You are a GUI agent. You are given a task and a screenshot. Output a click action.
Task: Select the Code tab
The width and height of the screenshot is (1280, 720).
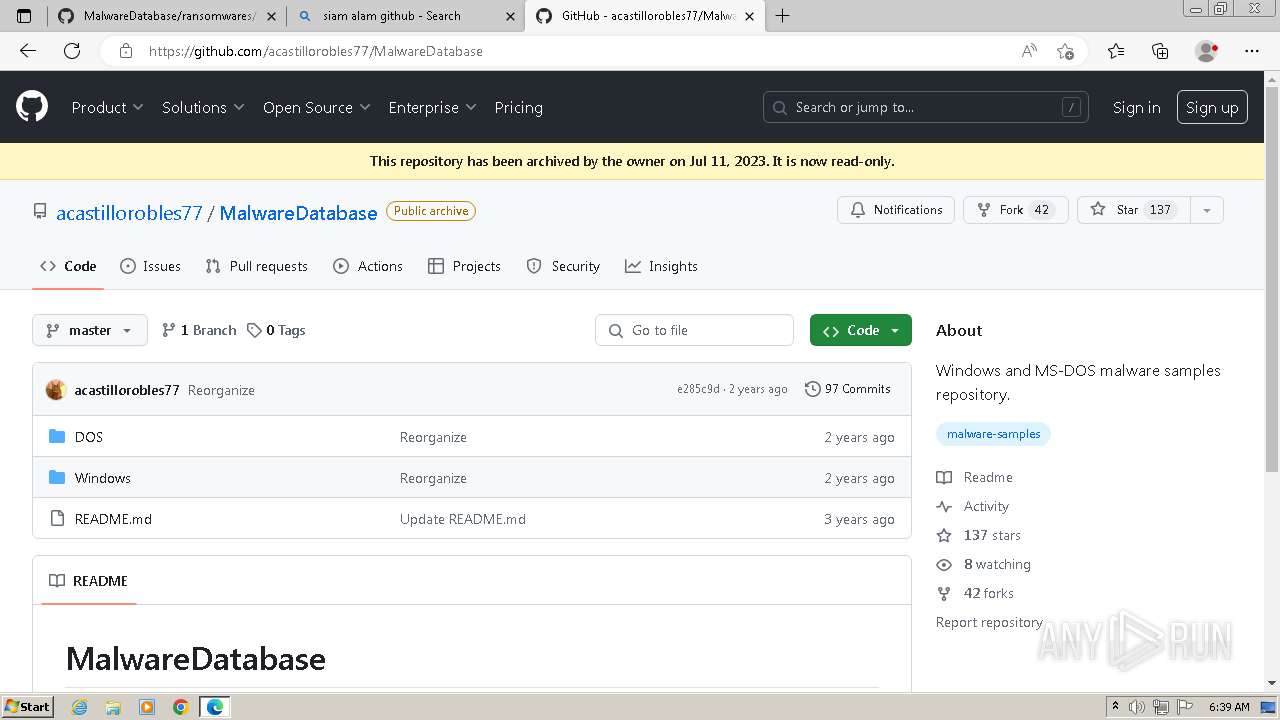[68, 266]
